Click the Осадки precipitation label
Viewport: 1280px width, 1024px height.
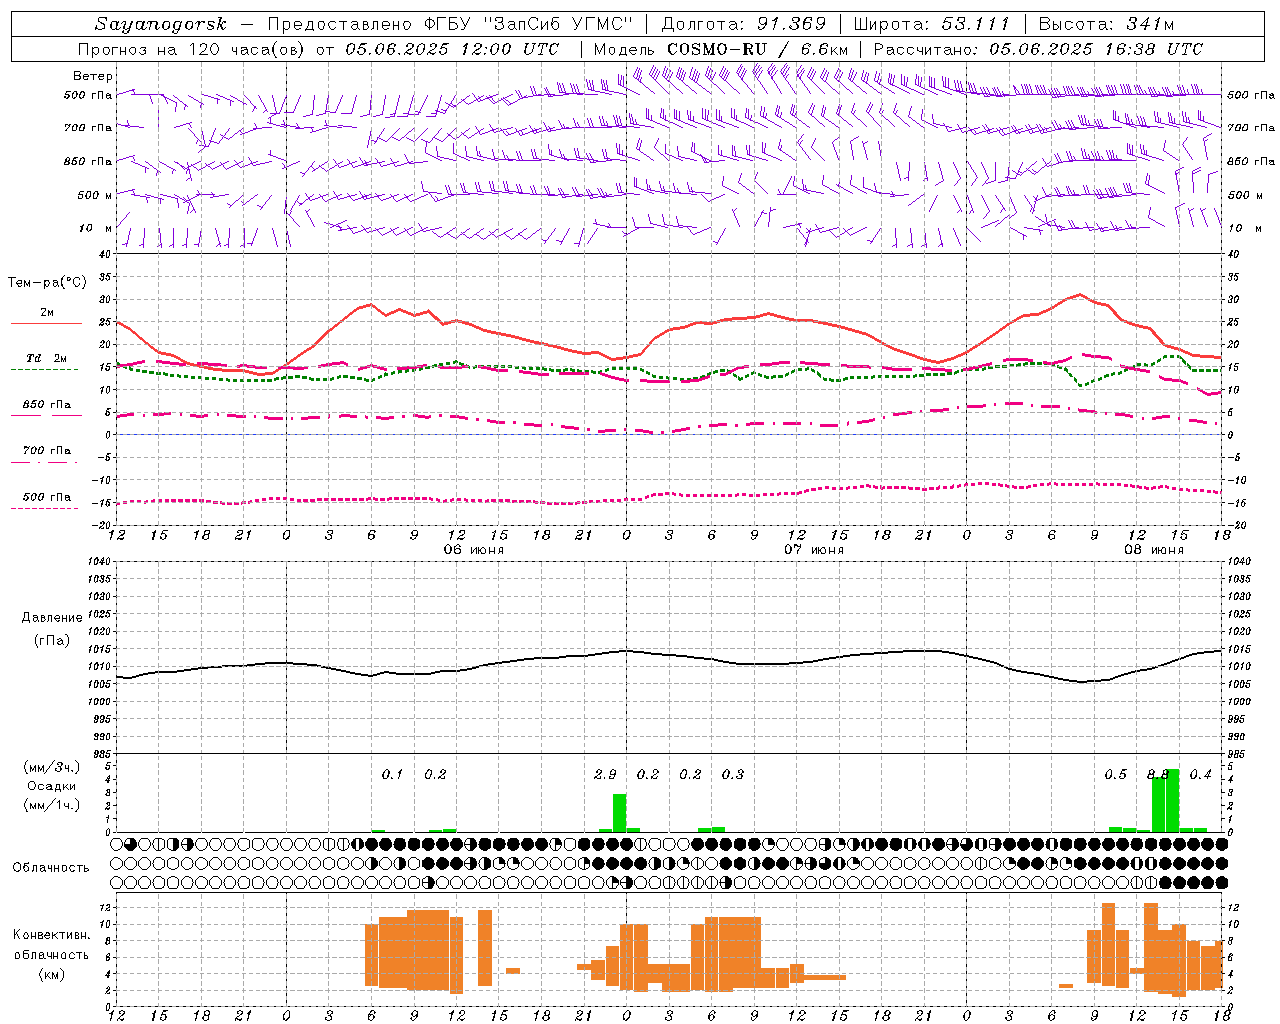(52, 786)
